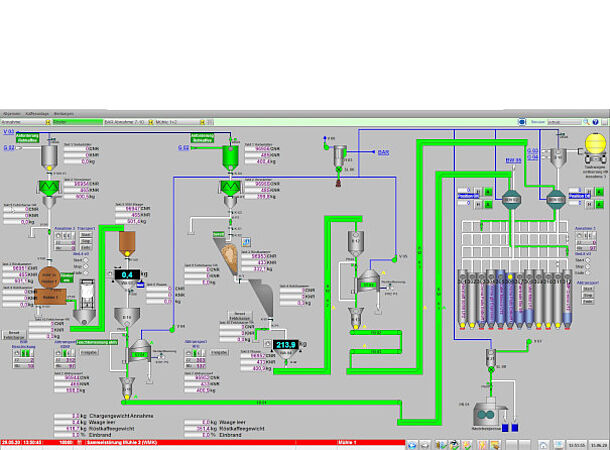Click the brown roasted-coffee hopper icon
Image resolution: width=610 pixels, height=450 pixels.
pyautogui.click(x=127, y=242)
